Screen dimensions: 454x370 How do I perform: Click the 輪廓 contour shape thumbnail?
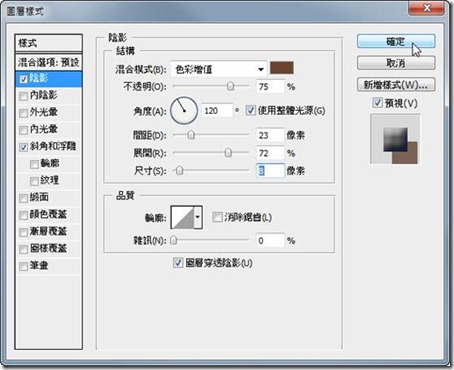(182, 217)
